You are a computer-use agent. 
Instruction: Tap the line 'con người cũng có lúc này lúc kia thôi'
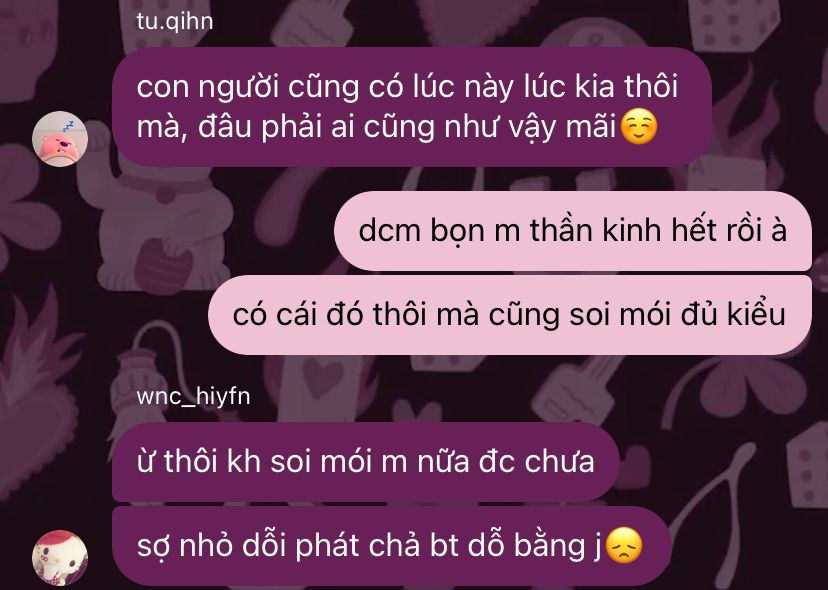[x=407, y=86]
